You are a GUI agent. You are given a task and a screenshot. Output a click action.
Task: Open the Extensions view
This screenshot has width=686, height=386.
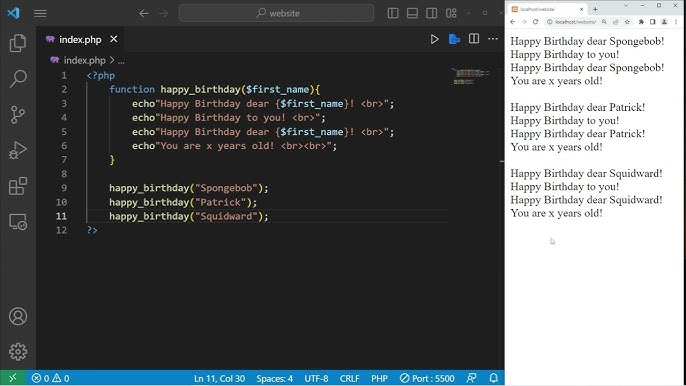[18, 186]
